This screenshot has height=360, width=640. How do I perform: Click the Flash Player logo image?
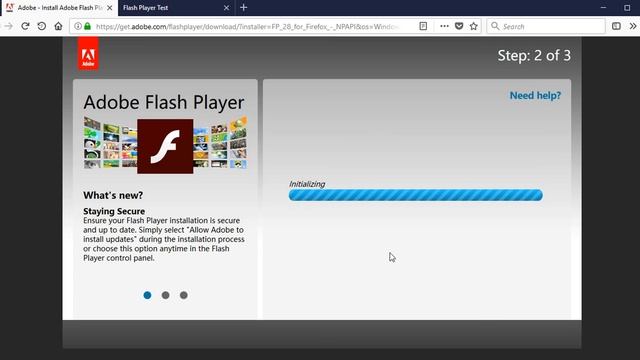coord(165,146)
